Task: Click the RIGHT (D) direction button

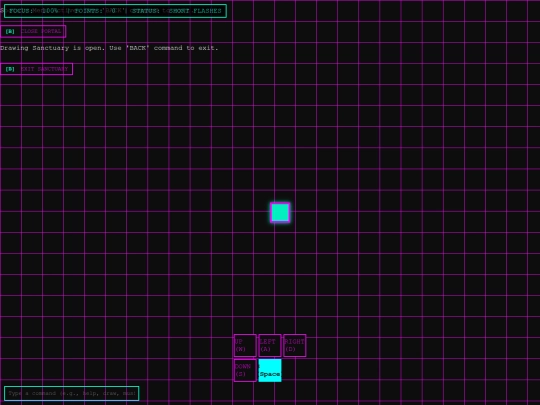Action: (295, 345)
